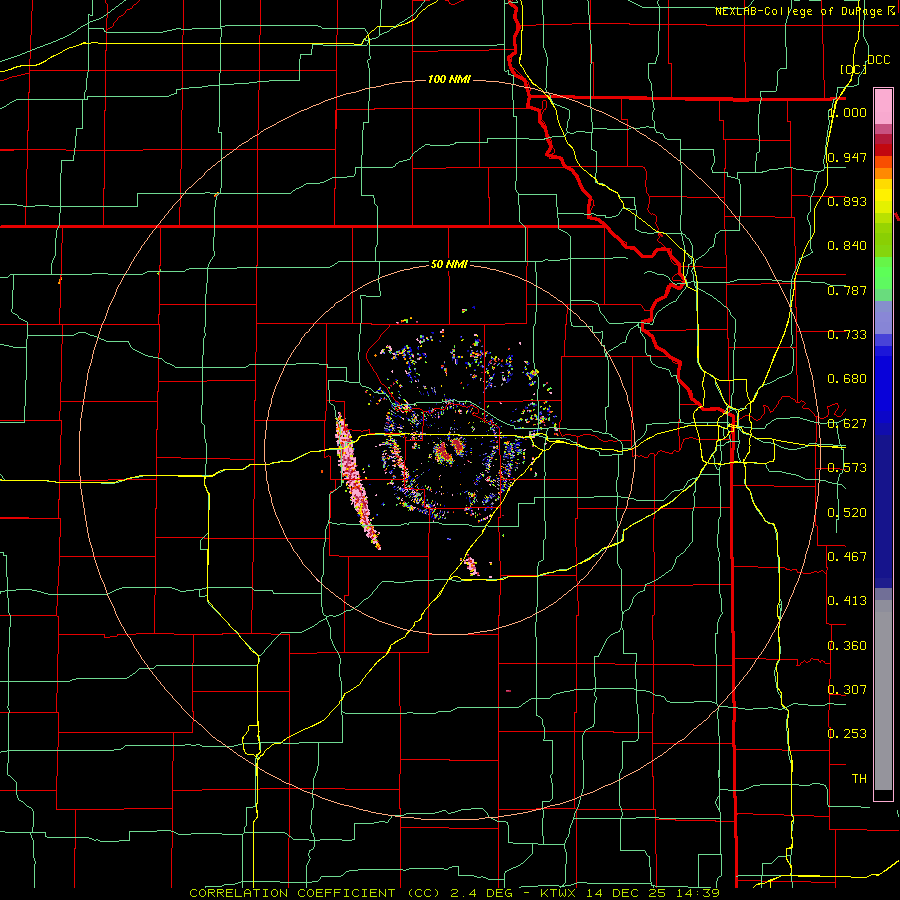
Task: Click the 0.680 value on the legend
Action: (x=847, y=379)
